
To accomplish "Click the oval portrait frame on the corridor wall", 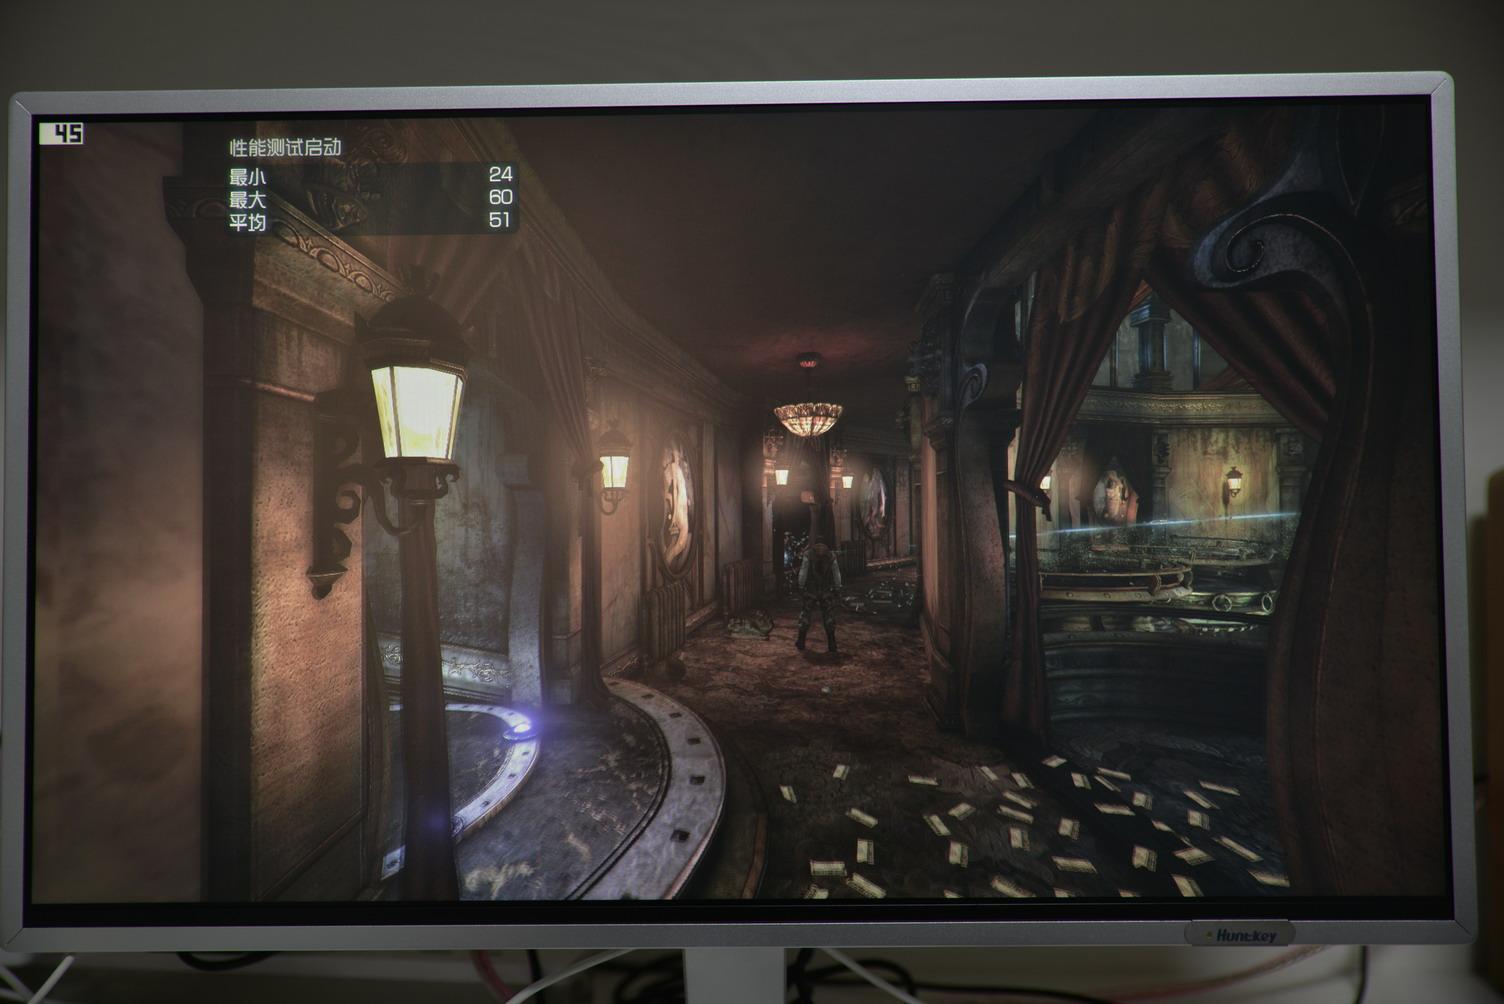I will [679, 505].
